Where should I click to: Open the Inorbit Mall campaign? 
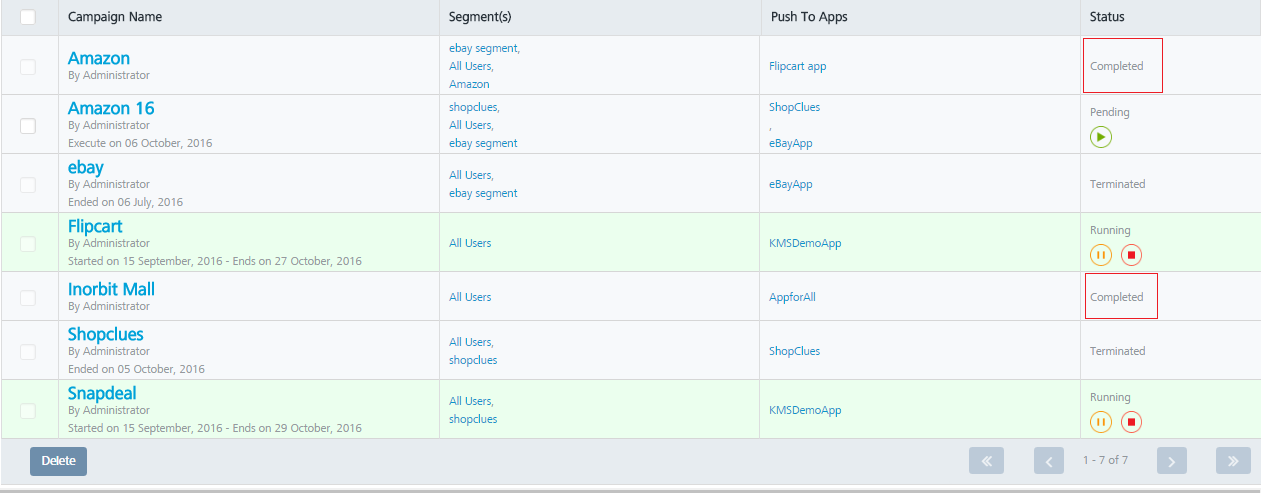point(111,289)
